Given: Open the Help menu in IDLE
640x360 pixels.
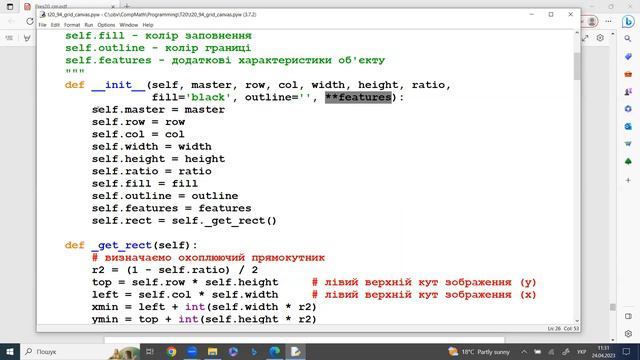Looking at the screenshot, I should pos(148,25).
